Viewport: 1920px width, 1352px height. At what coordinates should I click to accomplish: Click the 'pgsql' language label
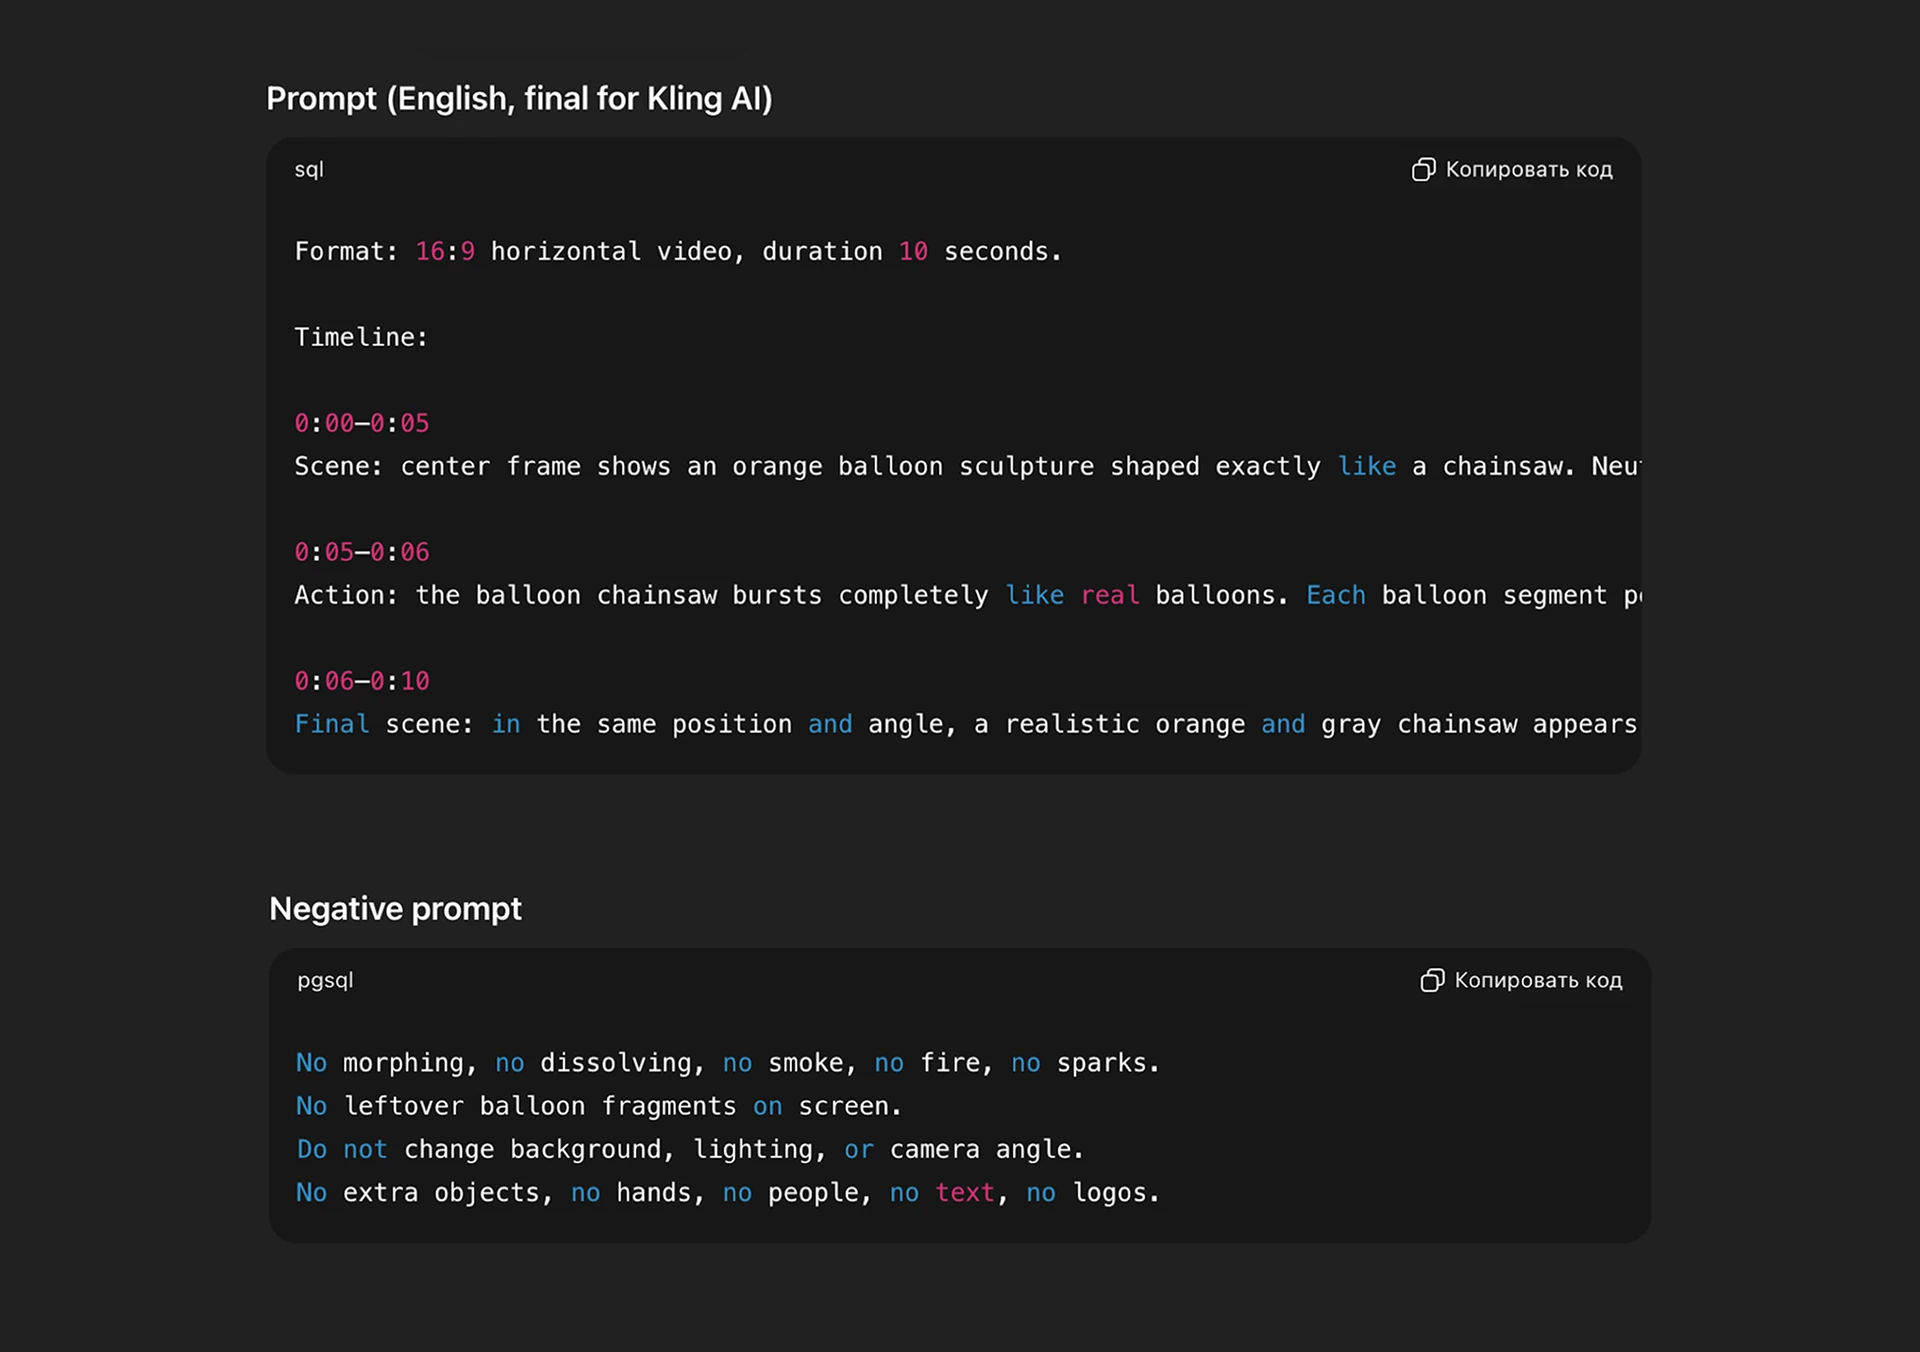click(x=325, y=980)
